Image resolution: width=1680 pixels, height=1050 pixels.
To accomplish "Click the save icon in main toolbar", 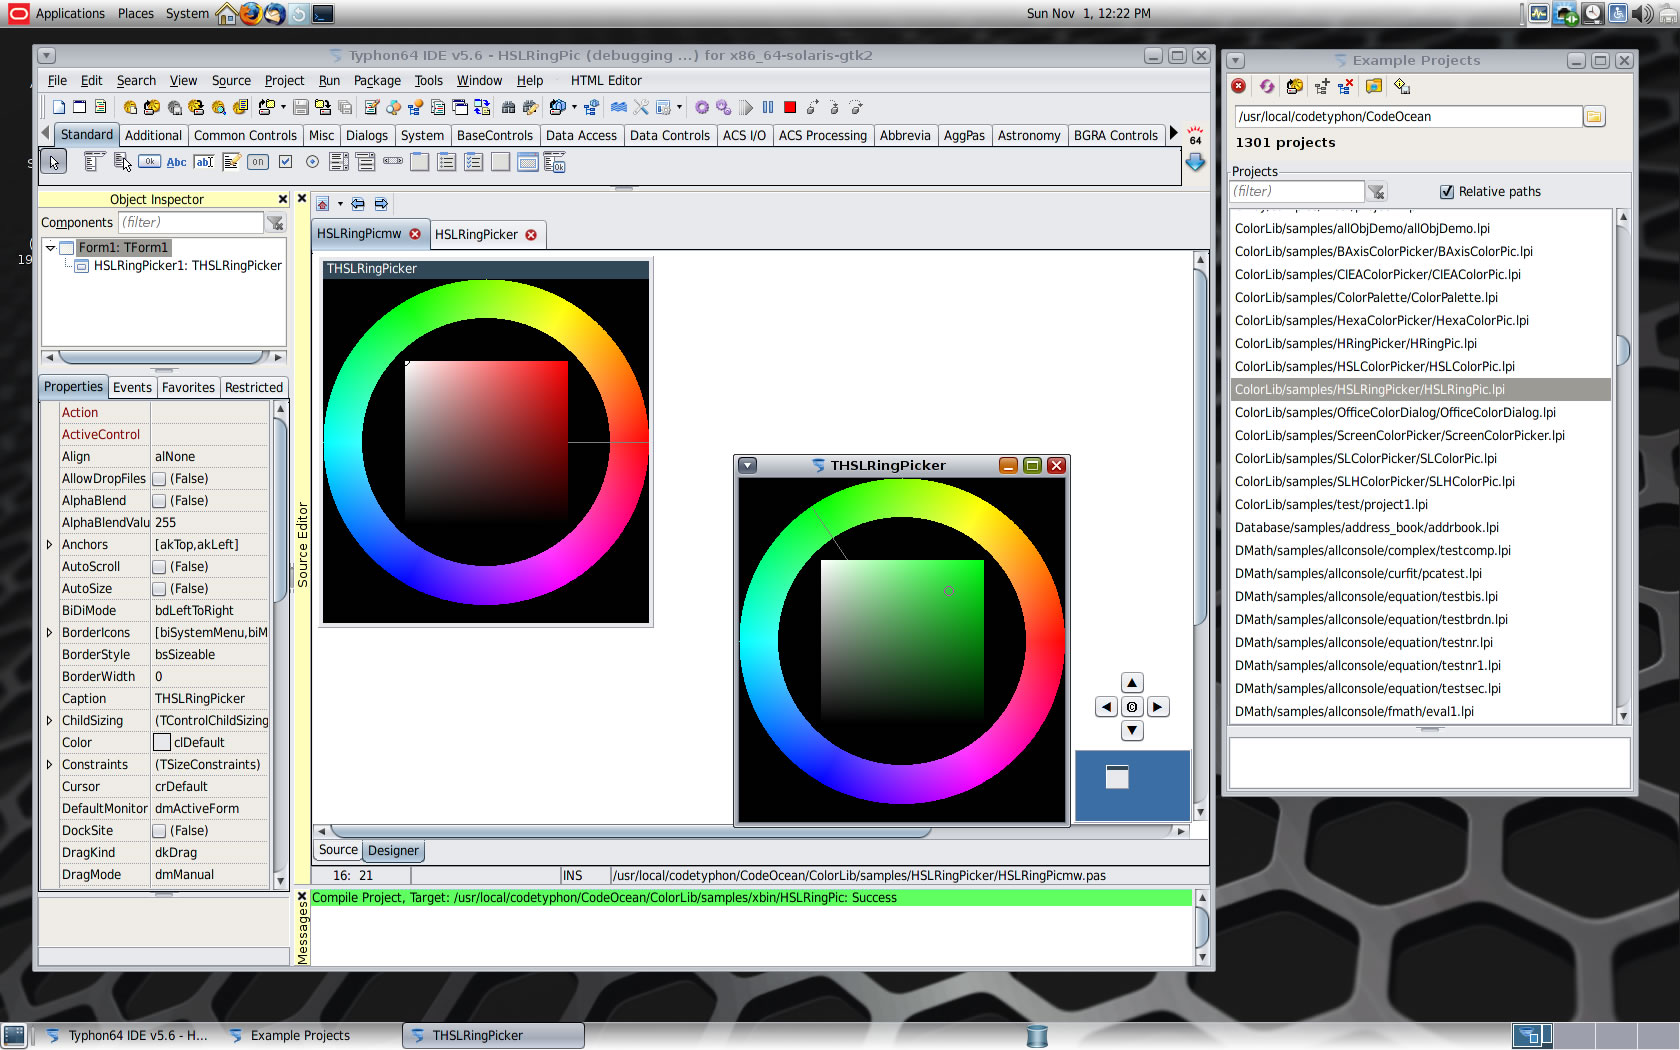I will 300,108.
